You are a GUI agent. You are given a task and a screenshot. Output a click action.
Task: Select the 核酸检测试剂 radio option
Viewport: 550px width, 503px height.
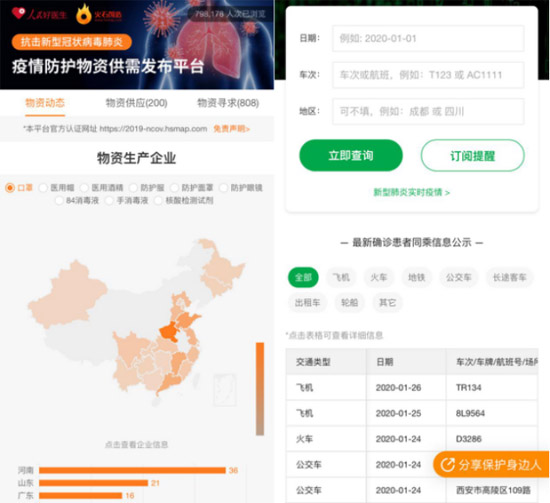[158, 200]
